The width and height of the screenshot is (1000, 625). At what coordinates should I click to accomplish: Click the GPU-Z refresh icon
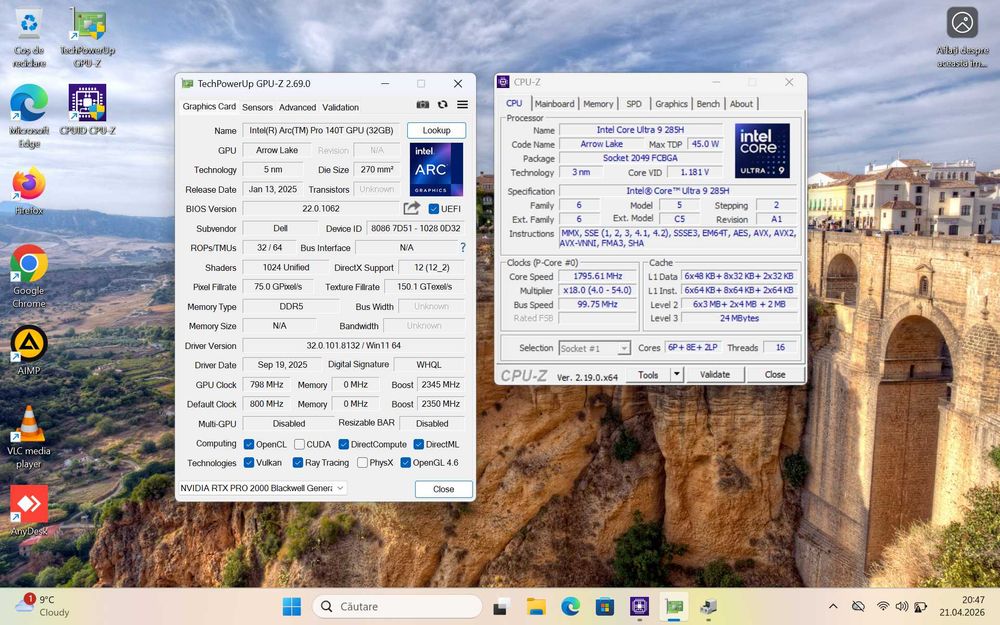(443, 105)
